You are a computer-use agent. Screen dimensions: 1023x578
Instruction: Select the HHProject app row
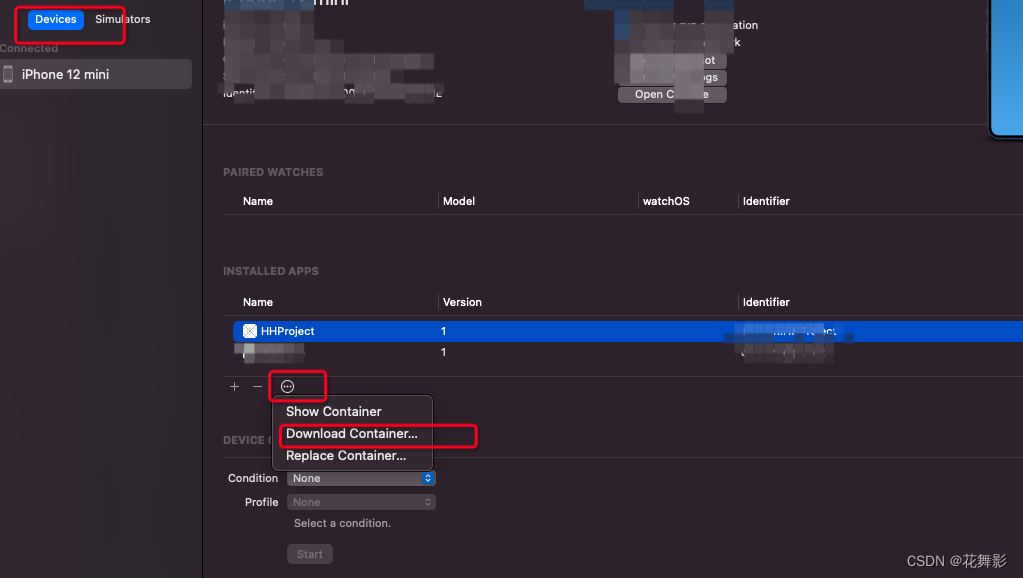coord(628,331)
